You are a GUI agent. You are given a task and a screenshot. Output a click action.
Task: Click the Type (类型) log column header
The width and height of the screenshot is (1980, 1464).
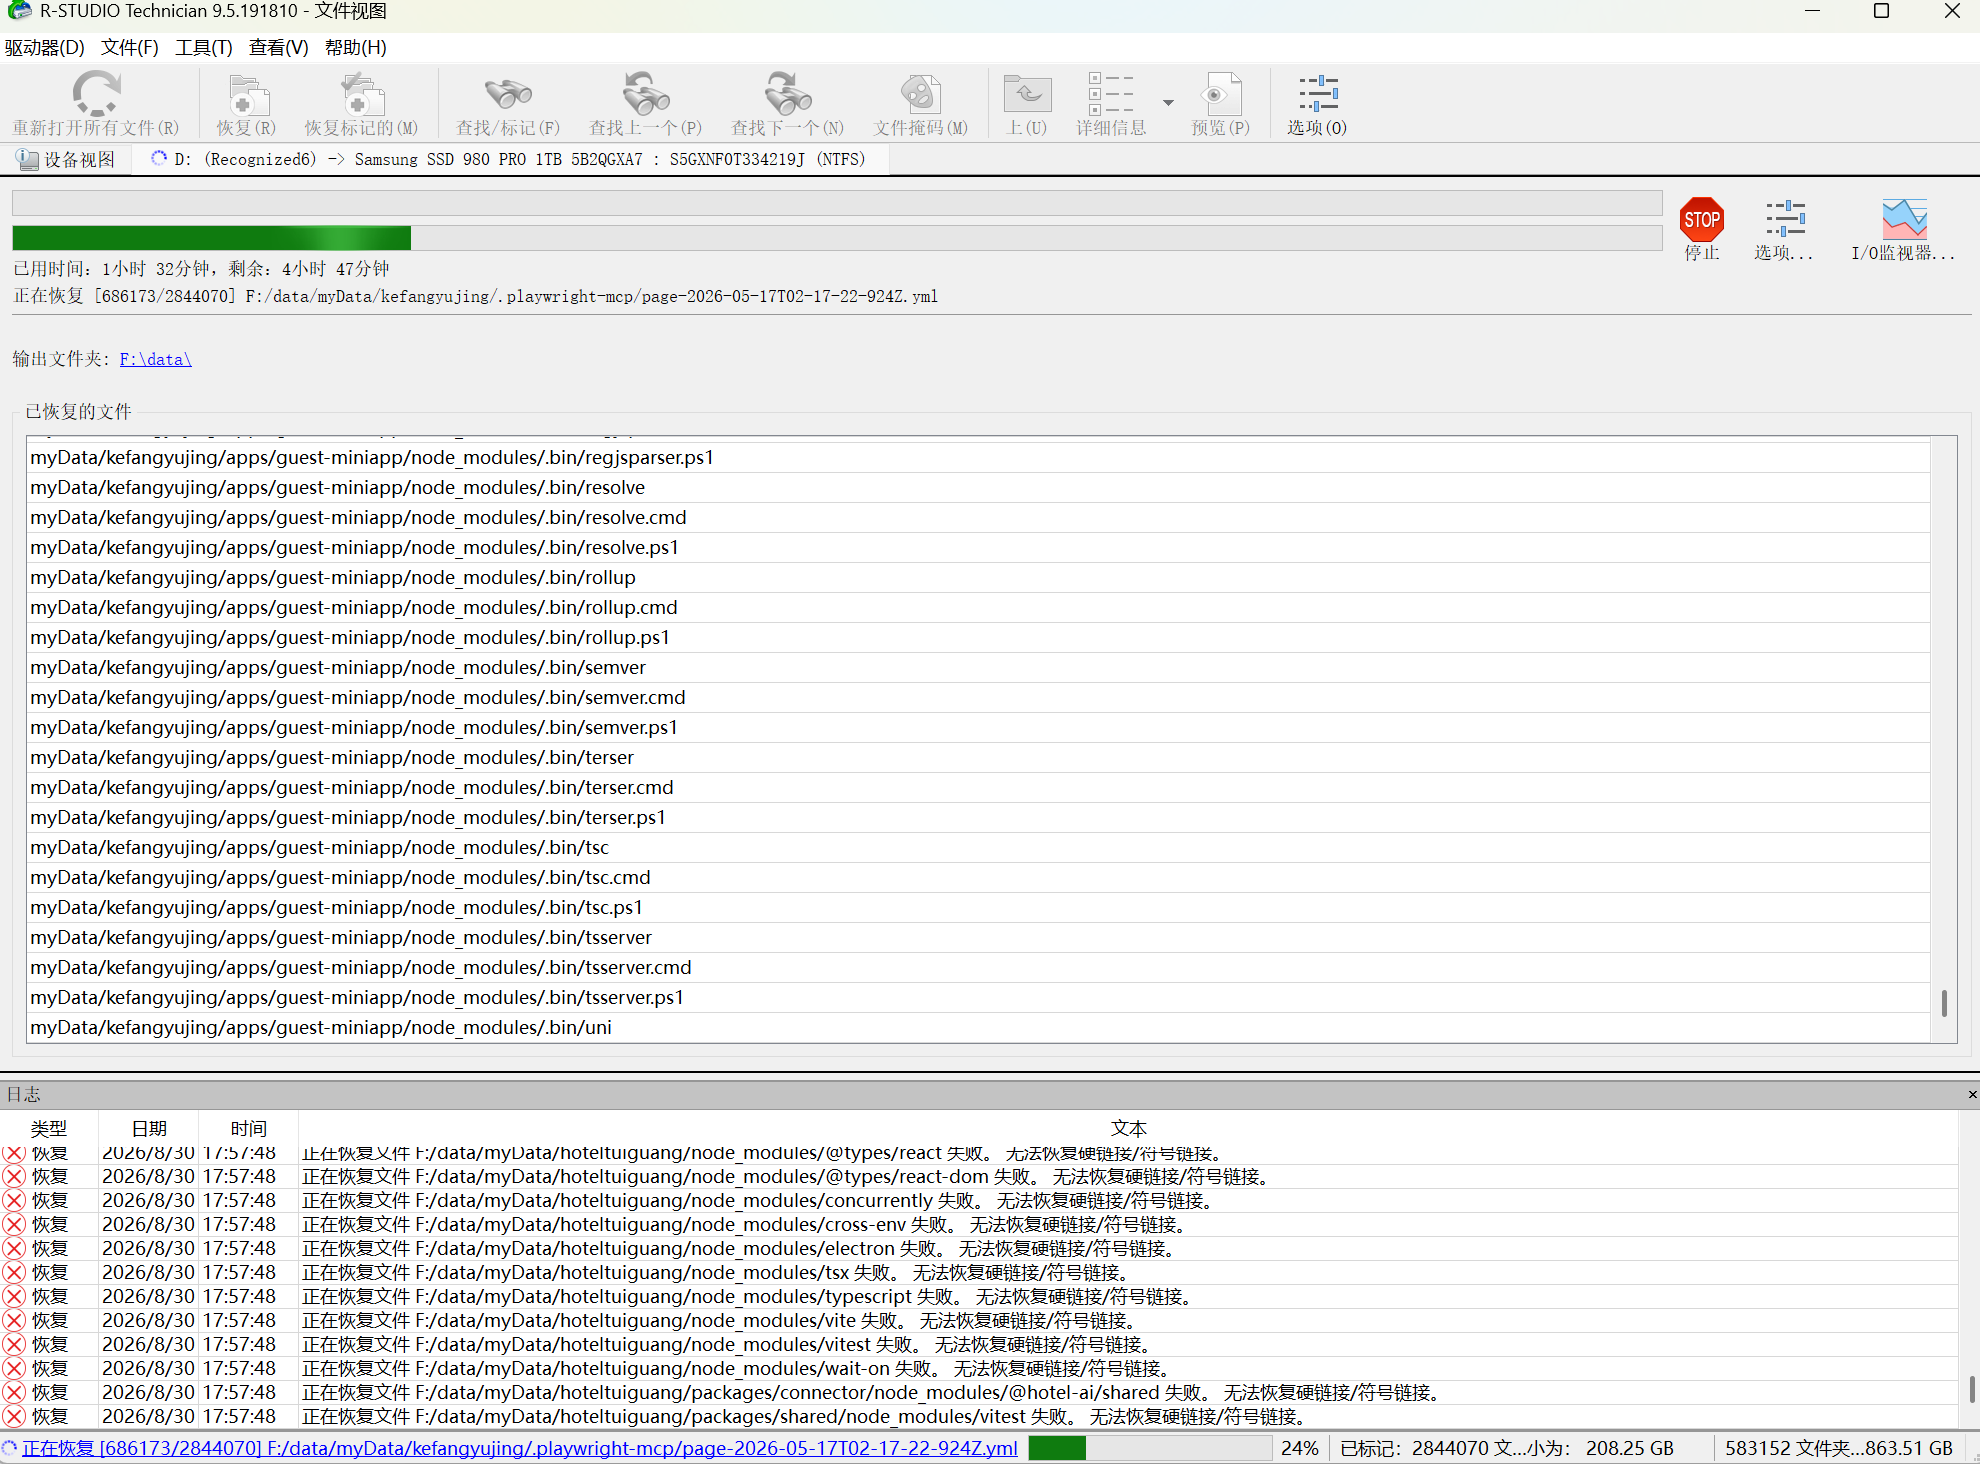pyautogui.click(x=48, y=1128)
